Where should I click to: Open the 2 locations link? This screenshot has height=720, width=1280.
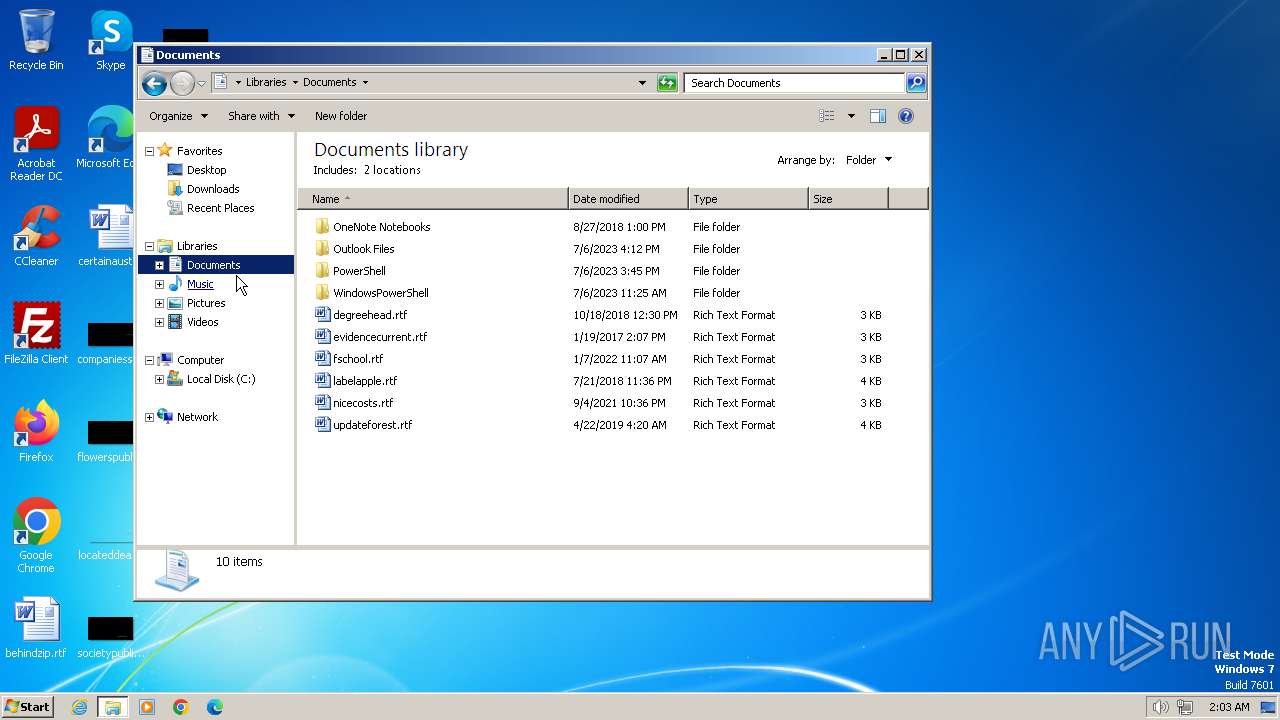[x=391, y=170]
